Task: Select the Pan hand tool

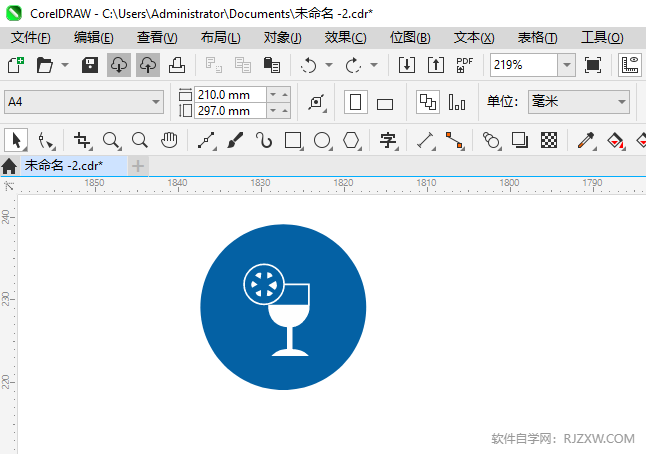Action: 169,140
